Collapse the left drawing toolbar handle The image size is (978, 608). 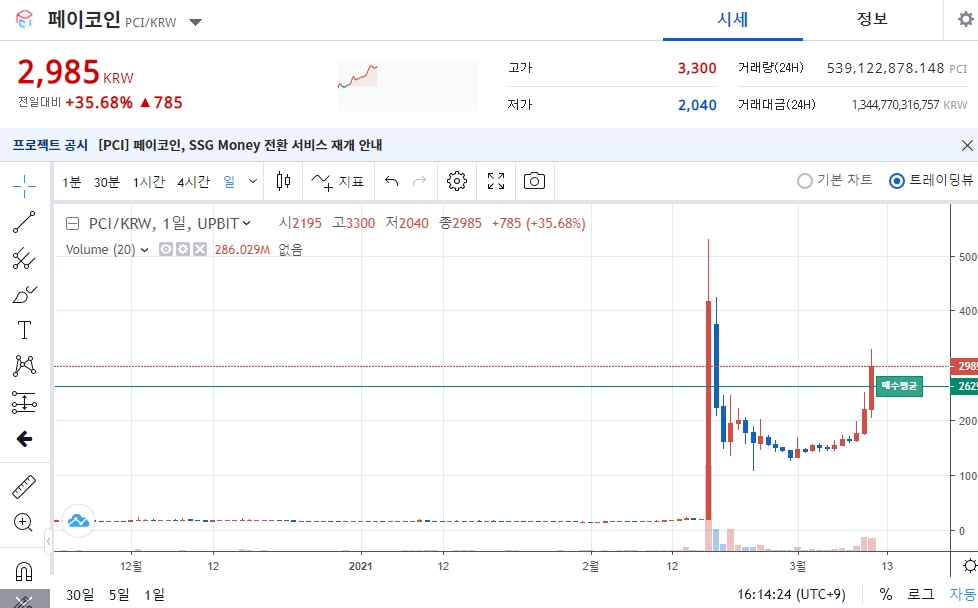[48, 541]
